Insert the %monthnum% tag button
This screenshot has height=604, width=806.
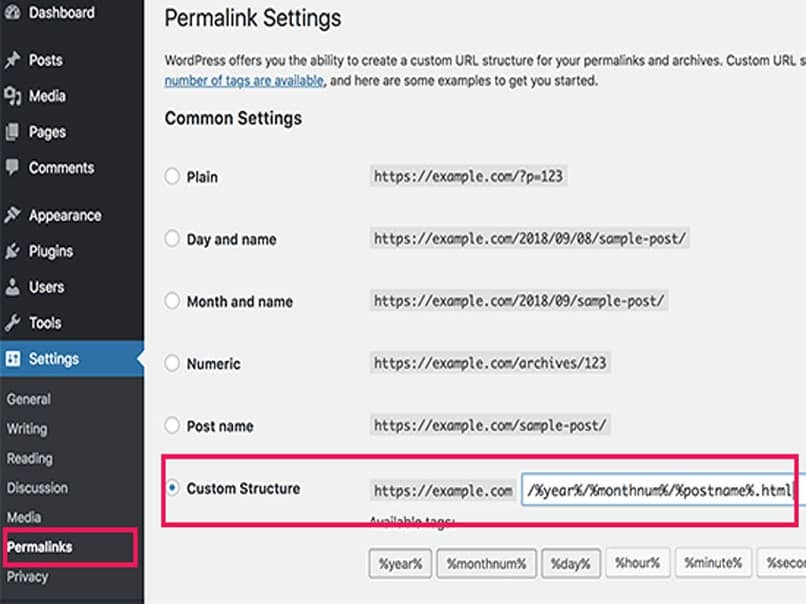(489, 564)
